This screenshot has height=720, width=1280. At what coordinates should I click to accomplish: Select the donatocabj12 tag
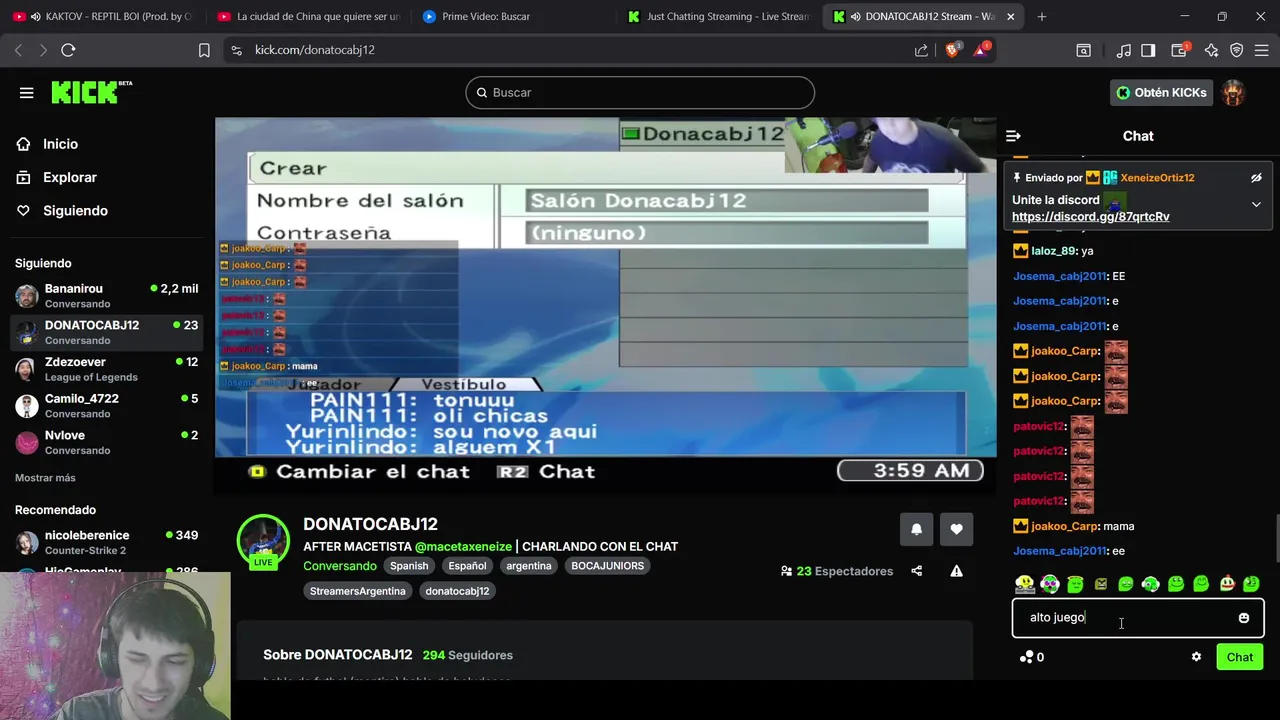tap(457, 591)
